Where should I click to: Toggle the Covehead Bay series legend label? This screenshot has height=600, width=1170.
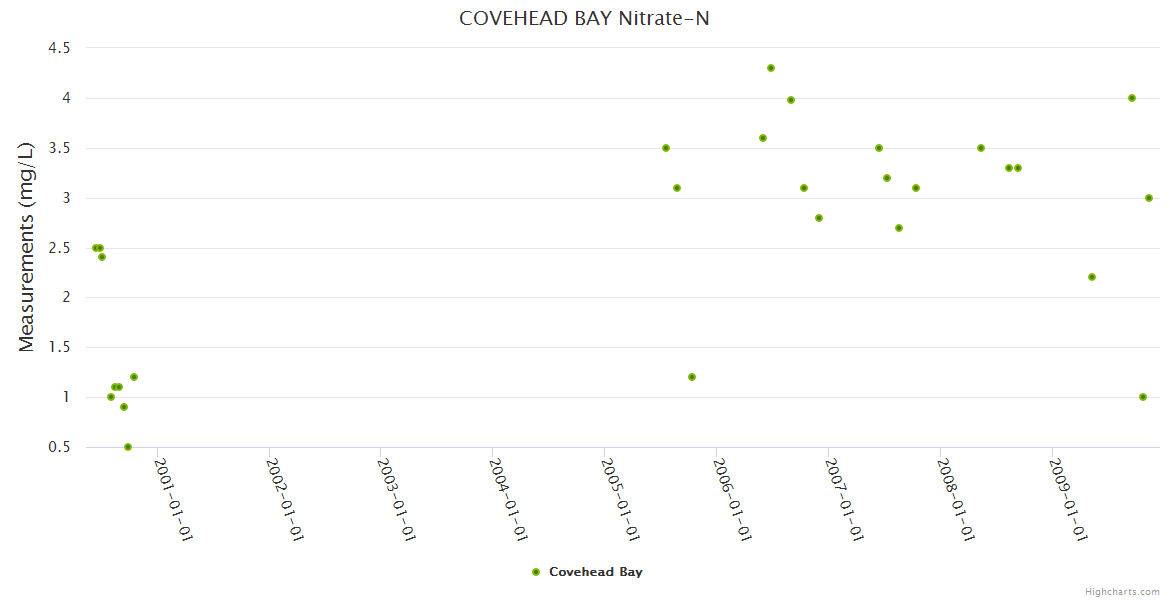click(x=595, y=572)
